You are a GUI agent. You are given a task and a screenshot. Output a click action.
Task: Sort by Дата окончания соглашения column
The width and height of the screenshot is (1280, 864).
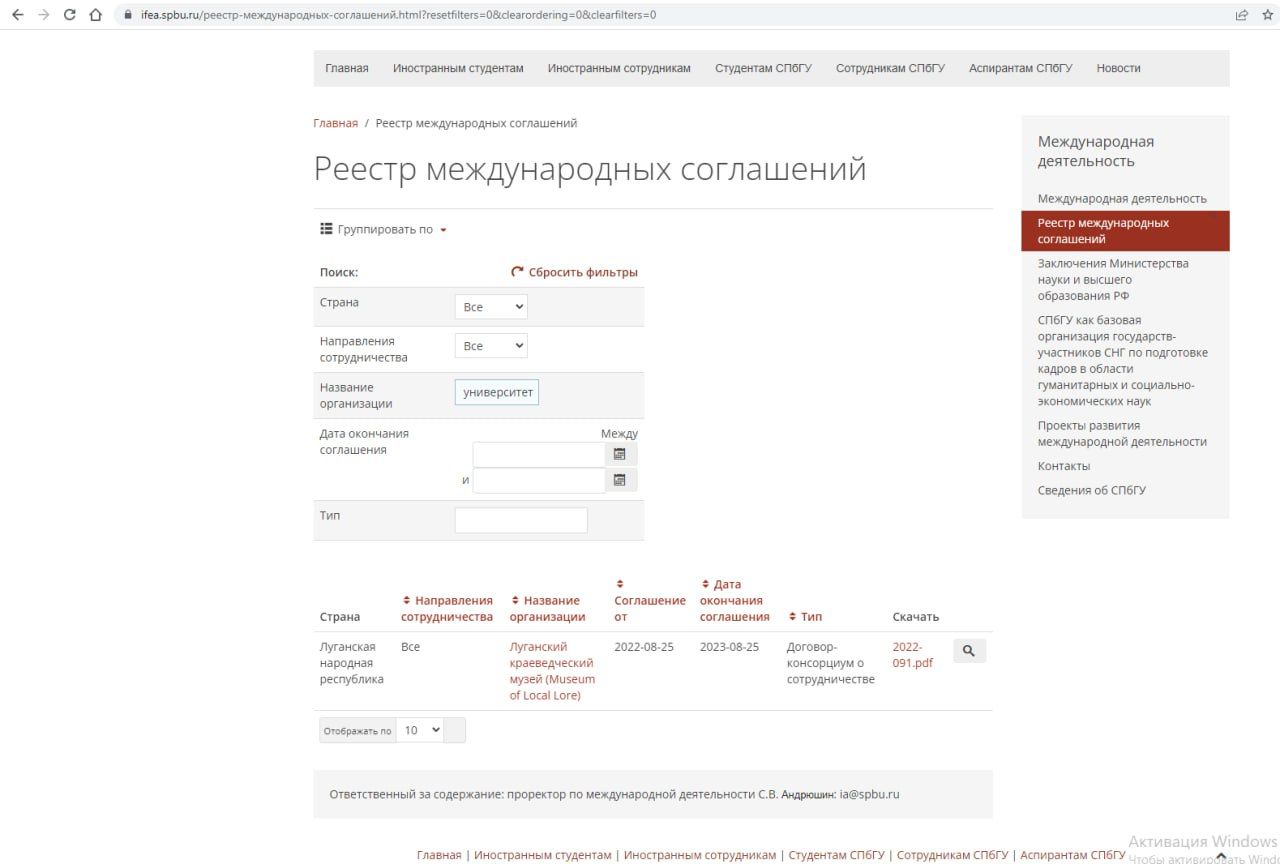click(x=735, y=600)
